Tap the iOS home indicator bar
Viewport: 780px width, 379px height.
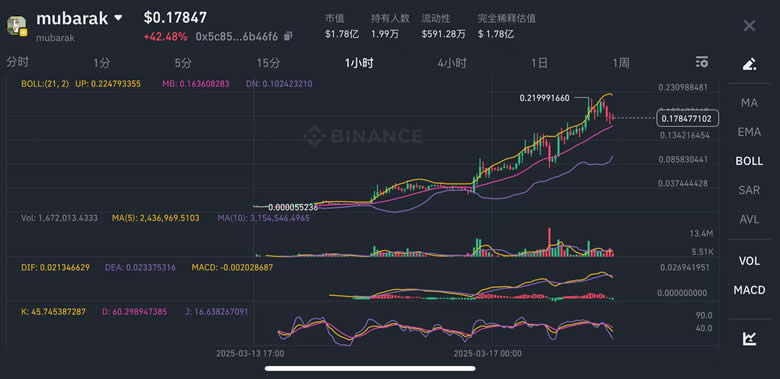pos(370,369)
